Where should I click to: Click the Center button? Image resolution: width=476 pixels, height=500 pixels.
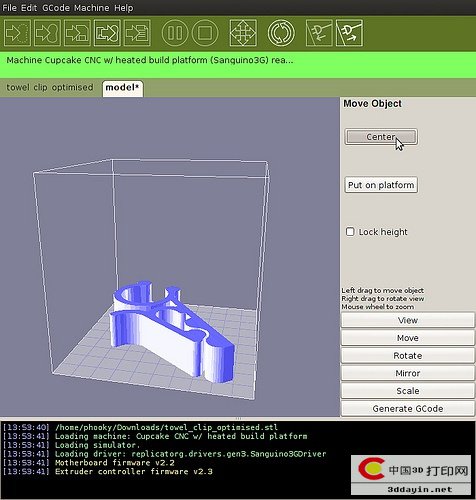(x=381, y=137)
